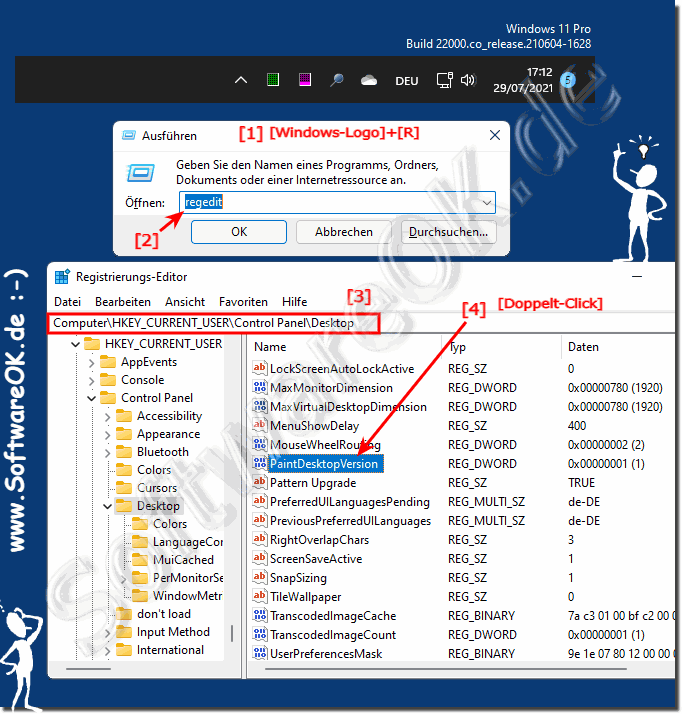Expand the Console key

92,381
